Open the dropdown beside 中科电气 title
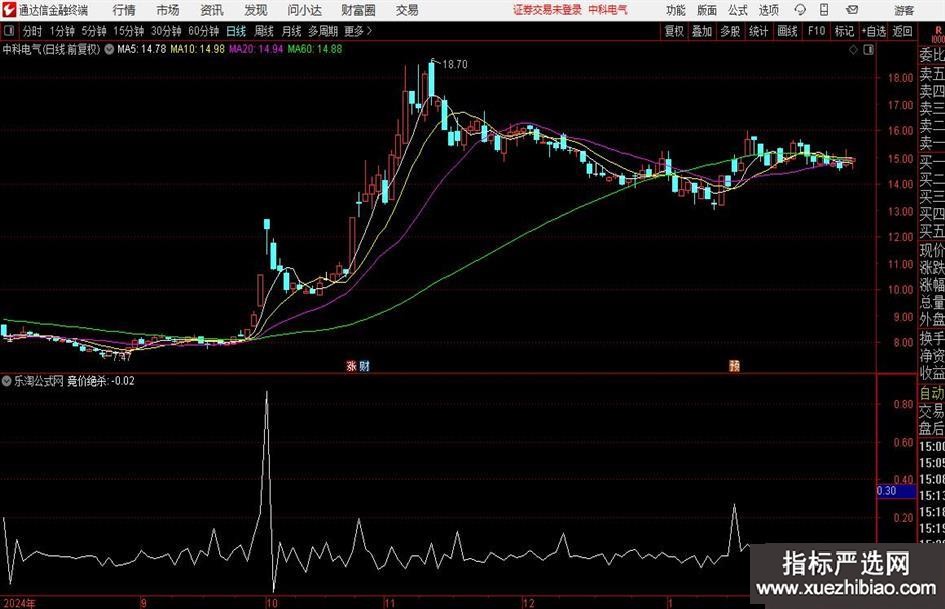 pos(109,49)
